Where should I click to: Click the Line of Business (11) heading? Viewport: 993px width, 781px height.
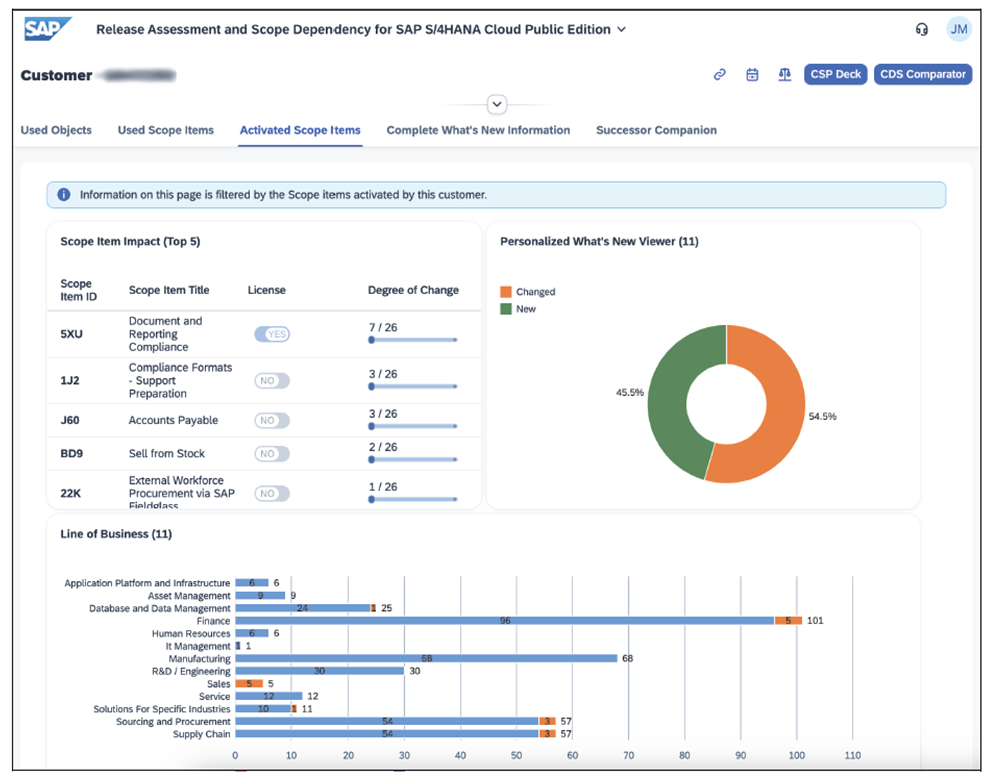coord(116,534)
